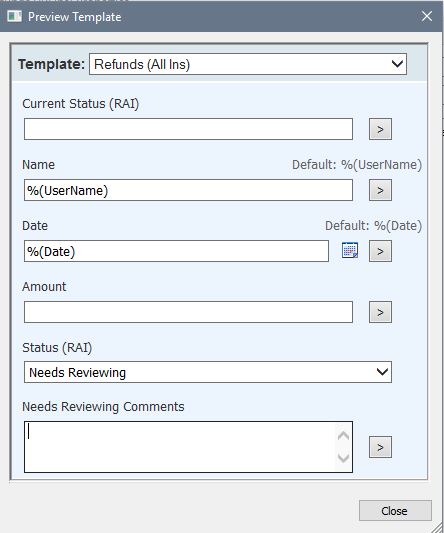This screenshot has height=533, width=444.
Task: Click the arrow button beside Amount field
Action: (380, 312)
